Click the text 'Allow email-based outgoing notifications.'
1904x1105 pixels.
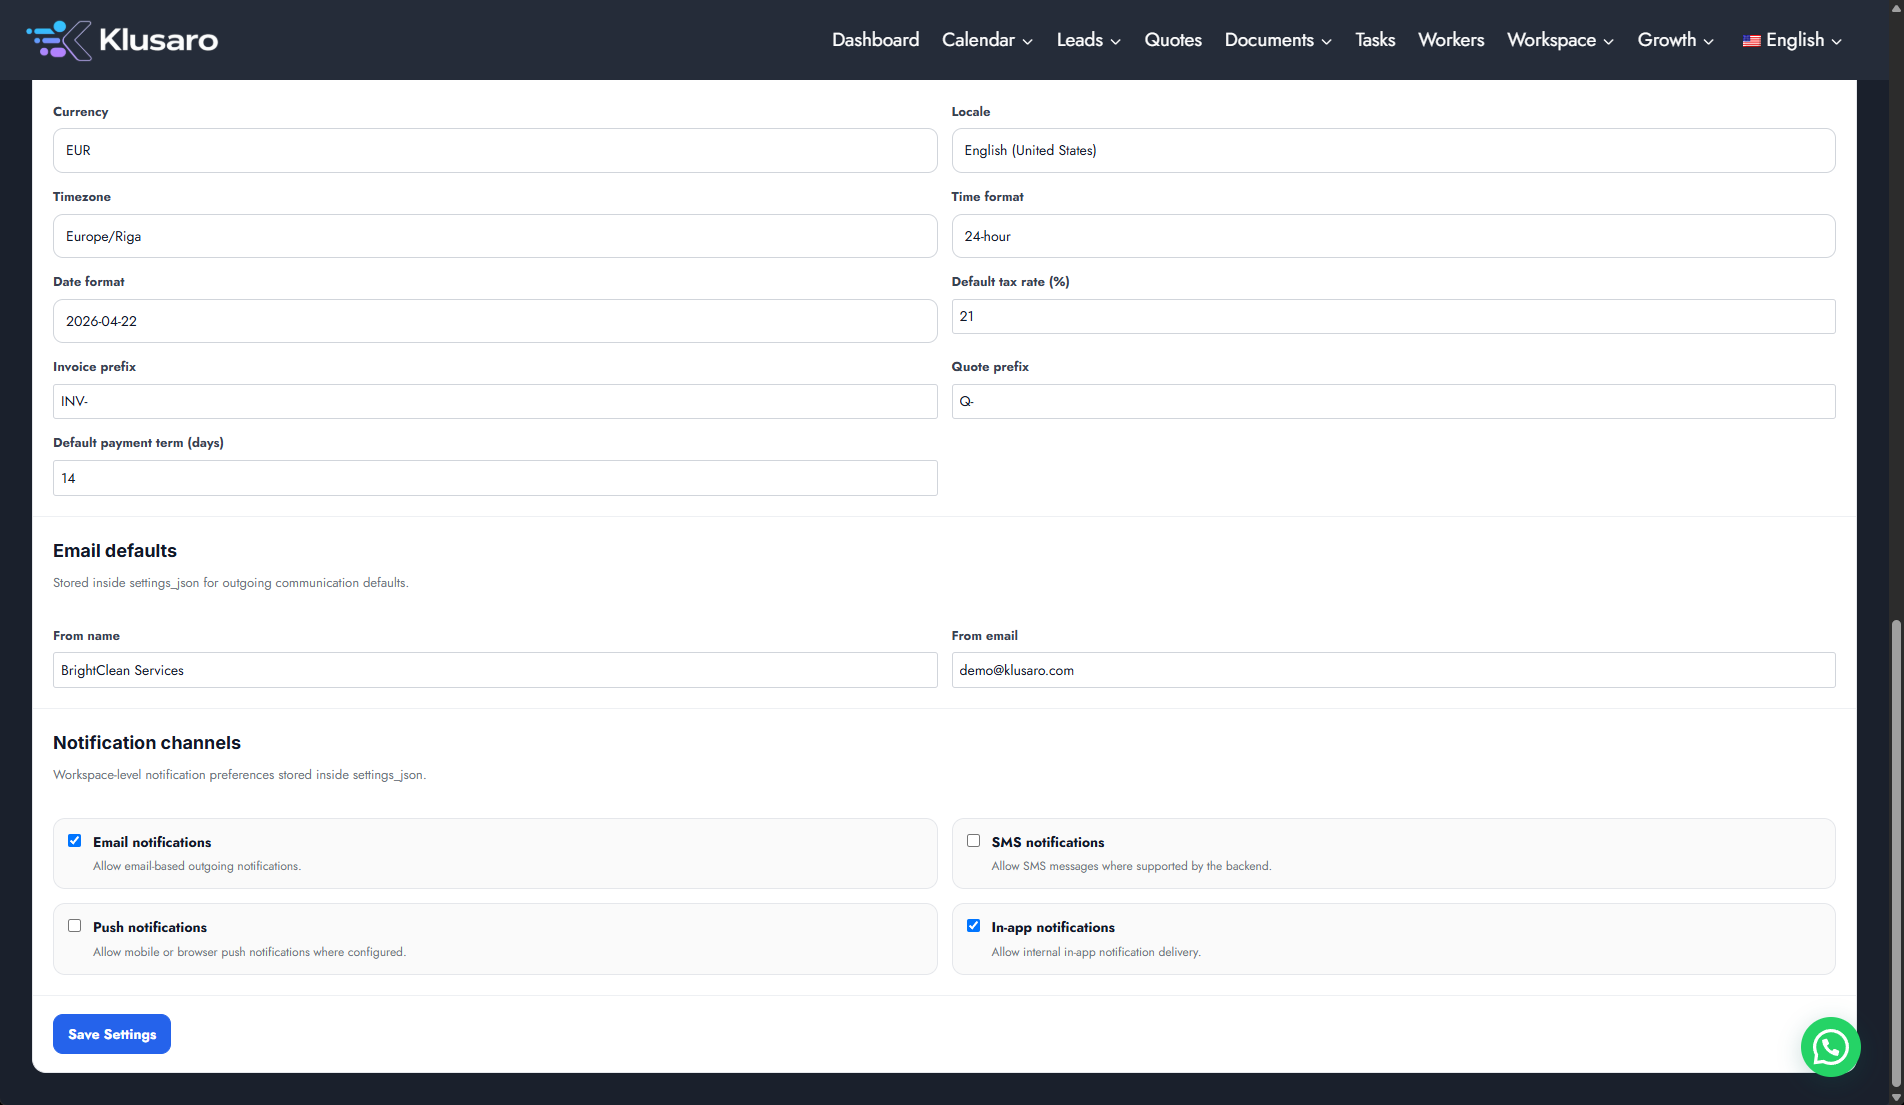tap(197, 866)
